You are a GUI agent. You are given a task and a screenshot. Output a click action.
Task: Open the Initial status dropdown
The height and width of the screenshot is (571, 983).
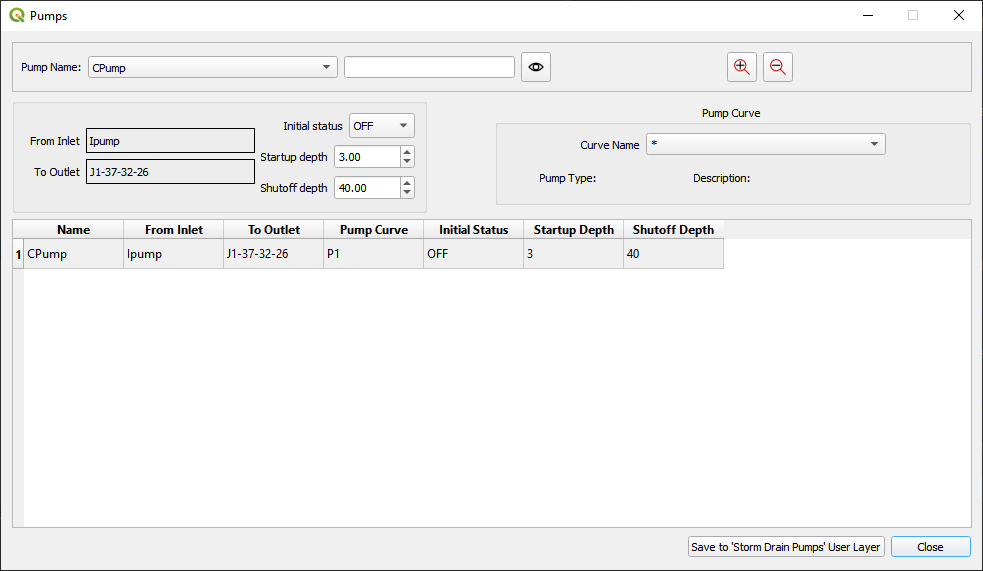381,126
